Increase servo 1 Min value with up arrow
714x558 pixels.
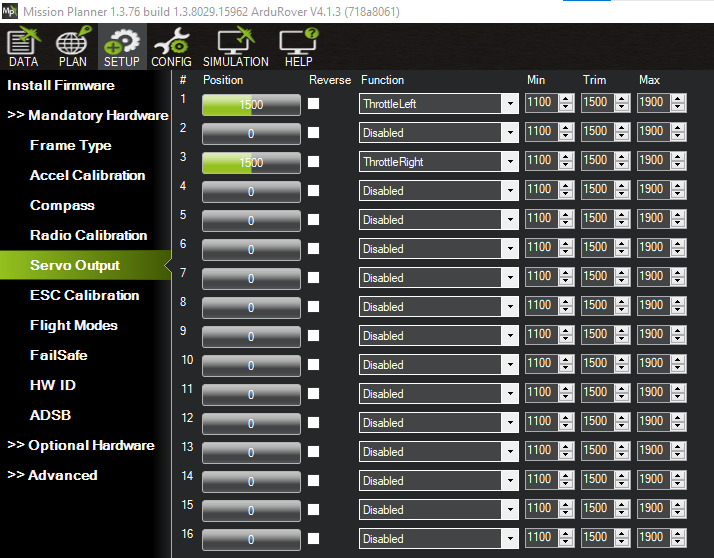click(x=566, y=99)
